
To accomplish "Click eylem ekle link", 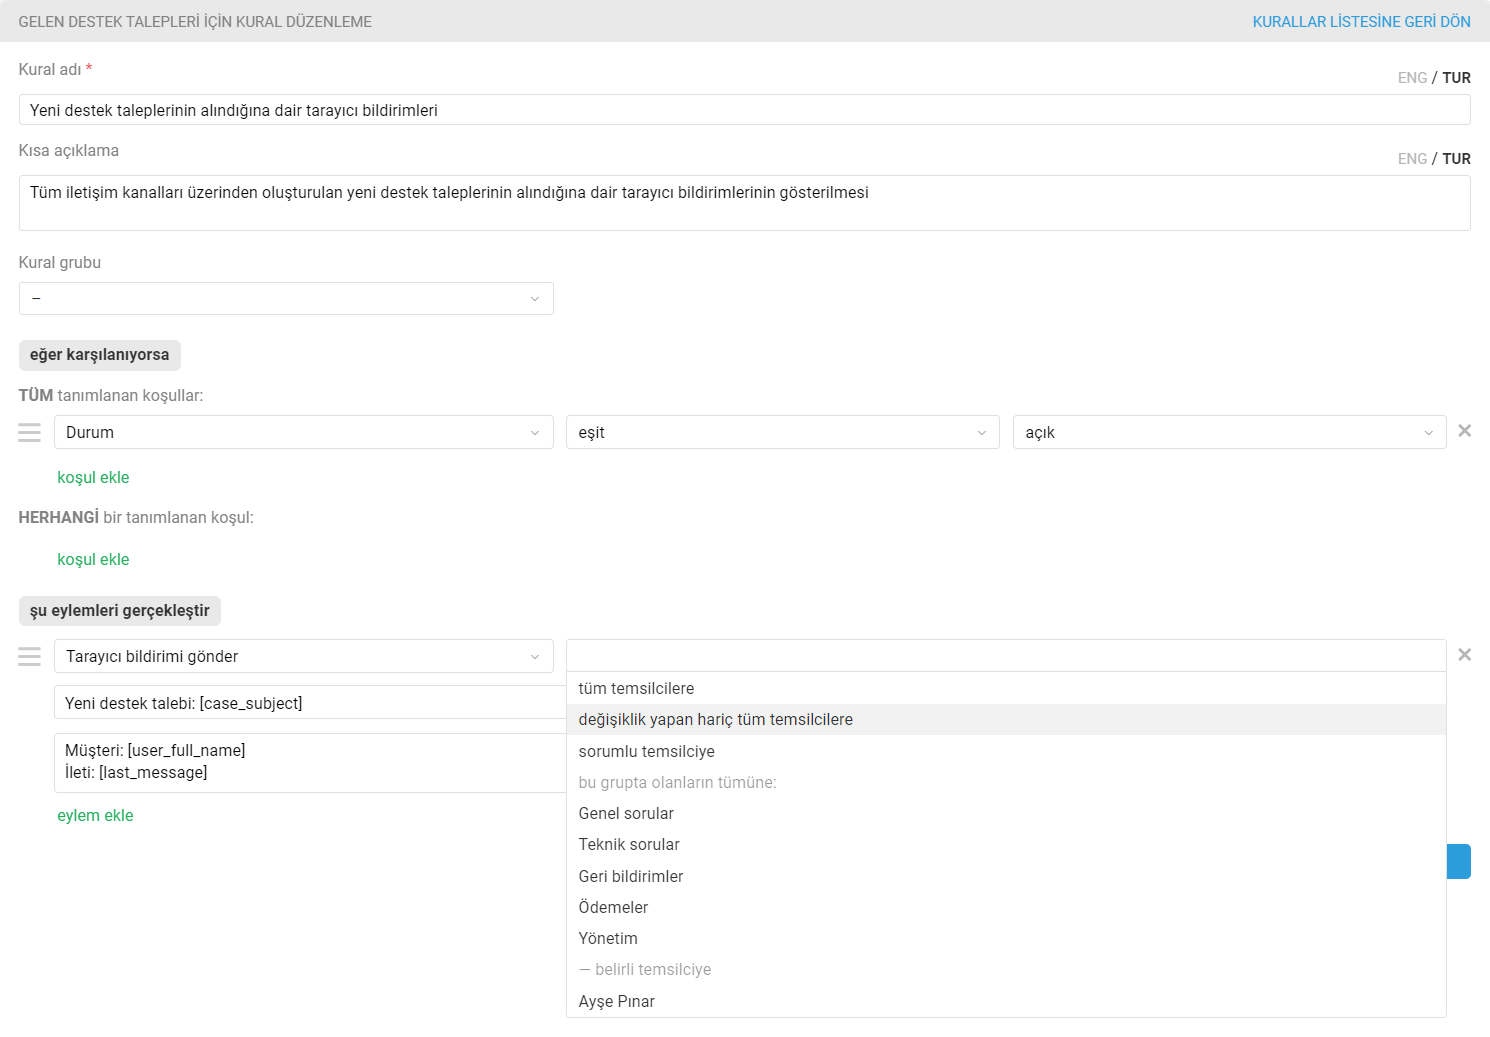I will [x=95, y=815].
